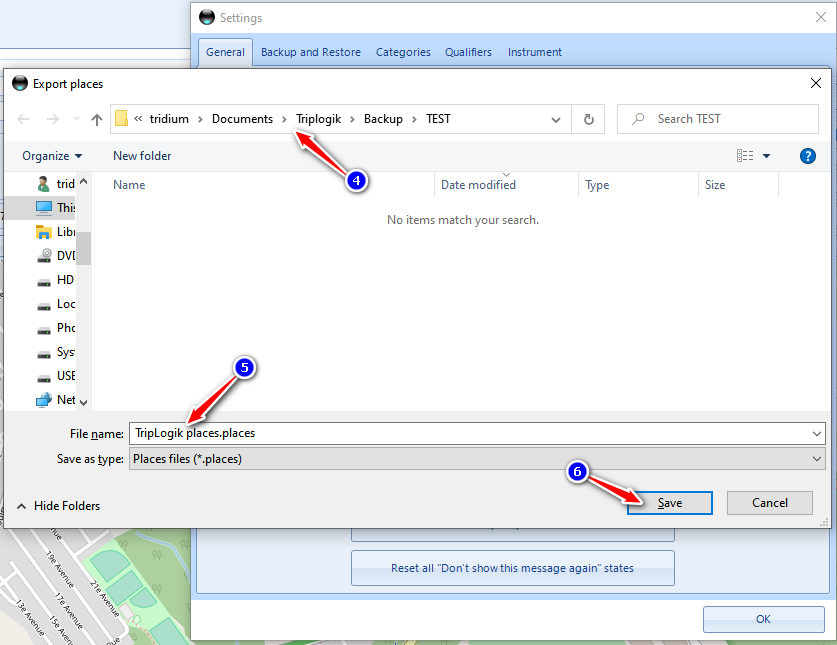Select the DVD drive in navigation tree

click(x=56, y=256)
